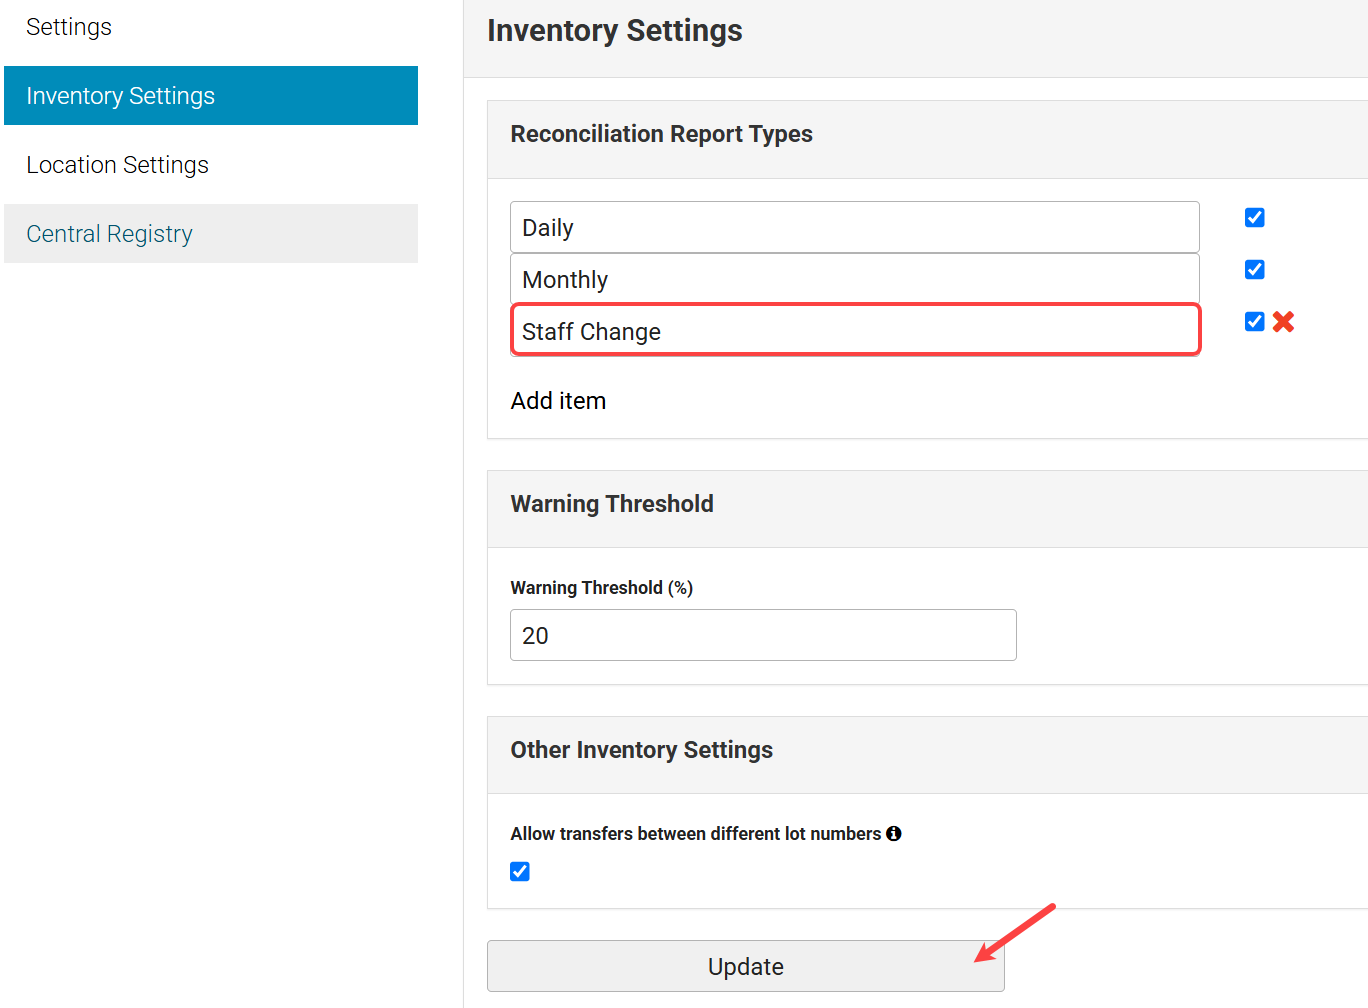Click the Other Inventory Settings panel header
1368x1008 pixels.
(641, 750)
